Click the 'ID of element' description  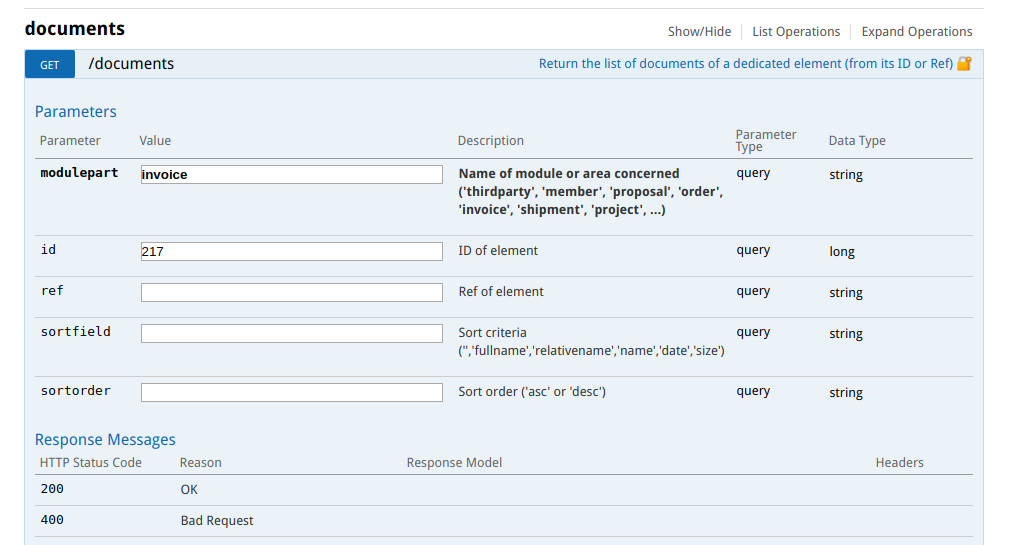pyautogui.click(x=498, y=250)
